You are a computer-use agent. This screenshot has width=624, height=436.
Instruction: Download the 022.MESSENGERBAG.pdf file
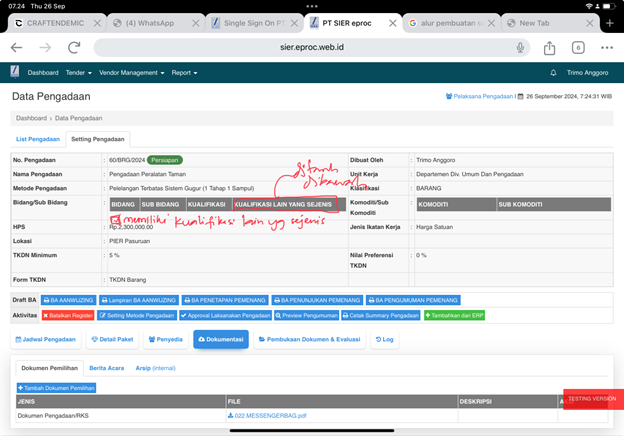(267, 415)
